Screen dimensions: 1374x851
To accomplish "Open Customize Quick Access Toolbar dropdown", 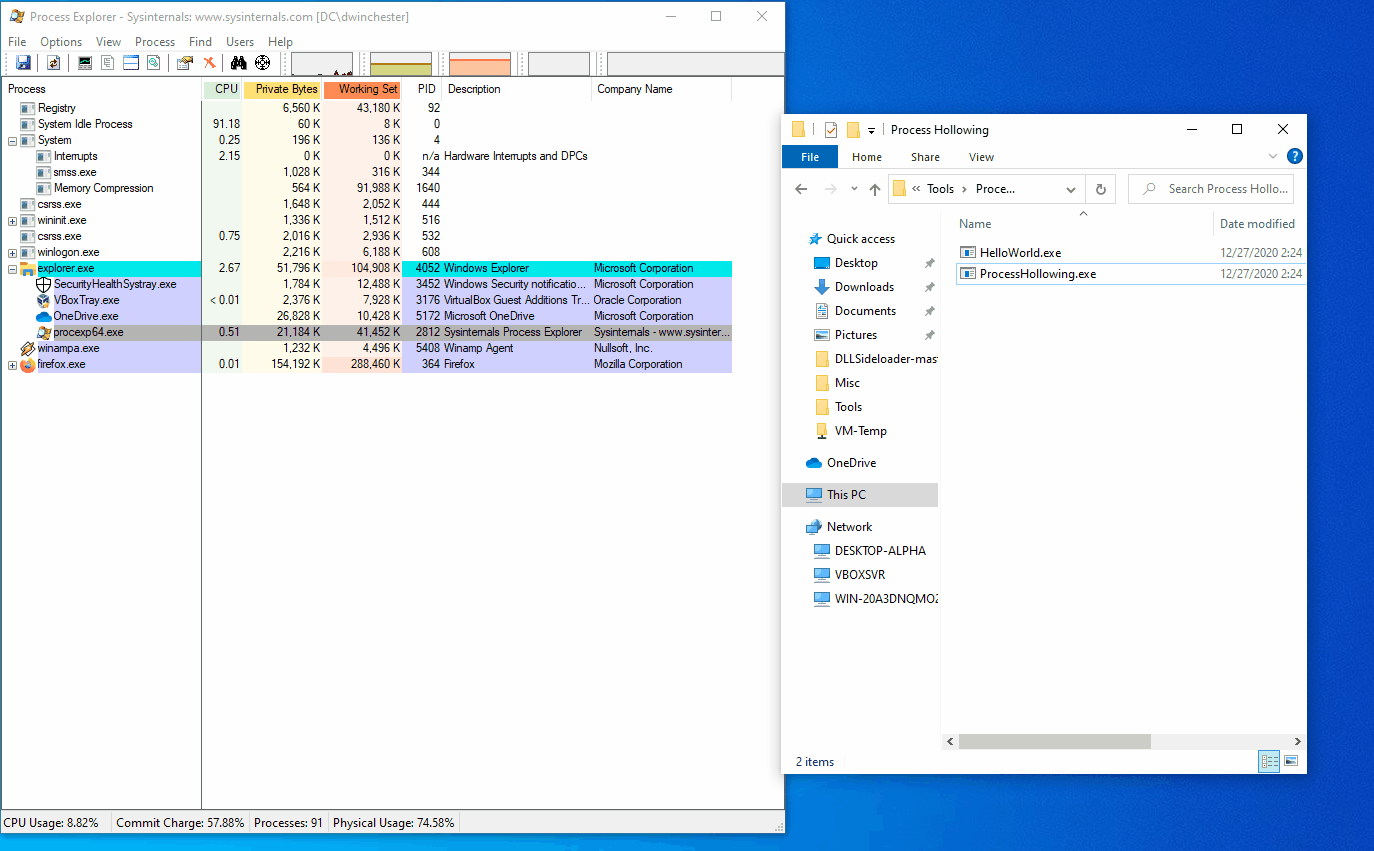I will [871, 130].
